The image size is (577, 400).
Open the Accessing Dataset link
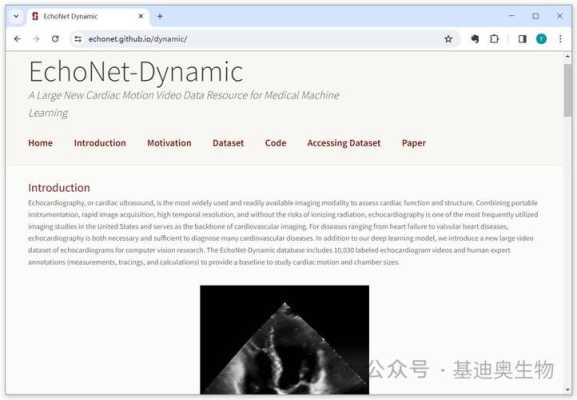pyautogui.click(x=344, y=143)
